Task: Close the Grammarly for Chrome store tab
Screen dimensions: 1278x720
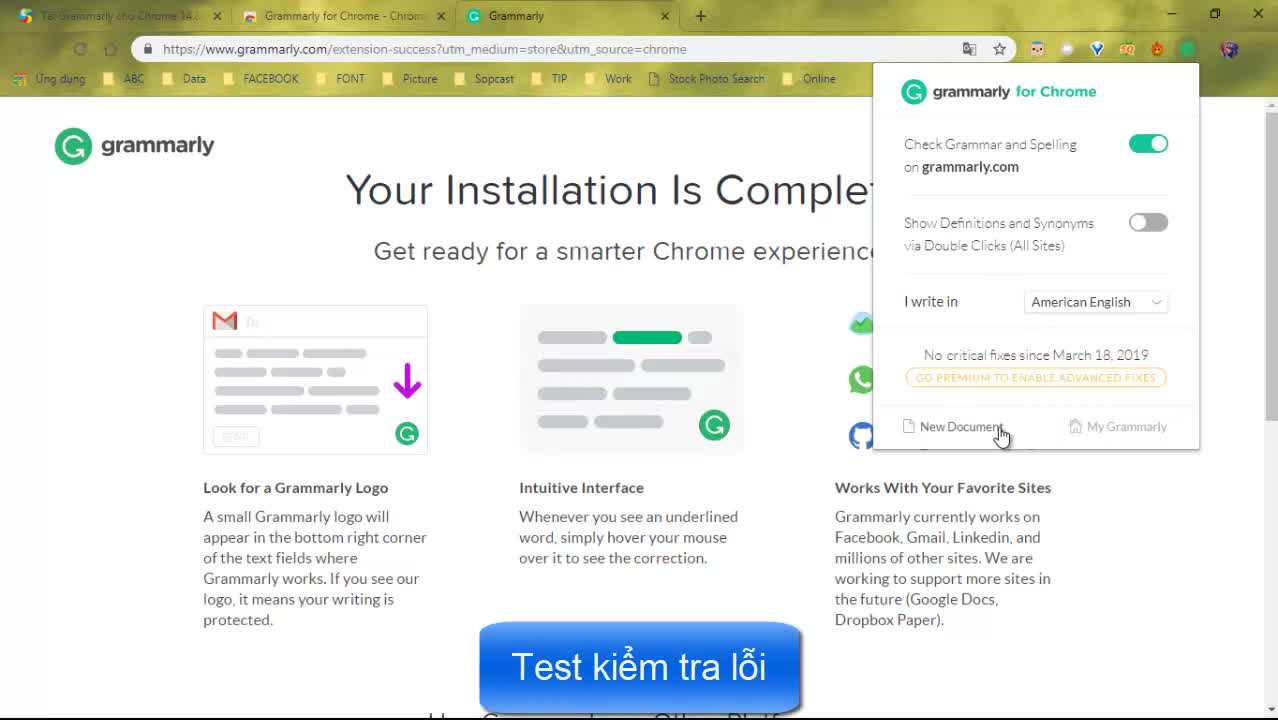Action: tap(441, 16)
